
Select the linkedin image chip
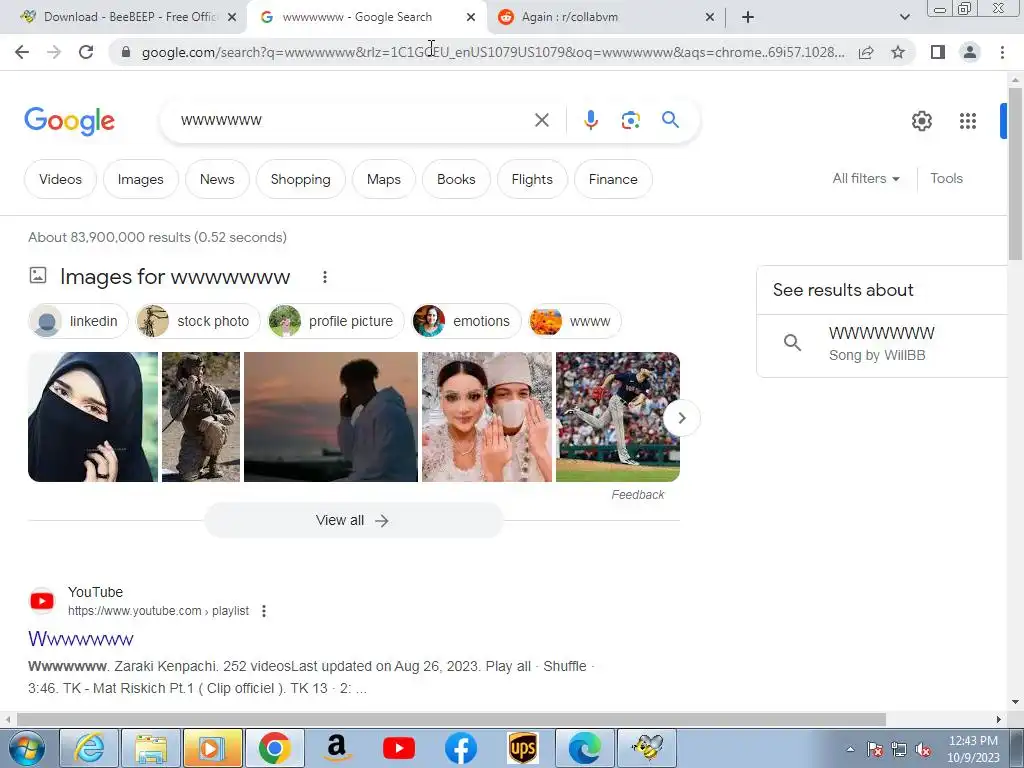pos(78,321)
